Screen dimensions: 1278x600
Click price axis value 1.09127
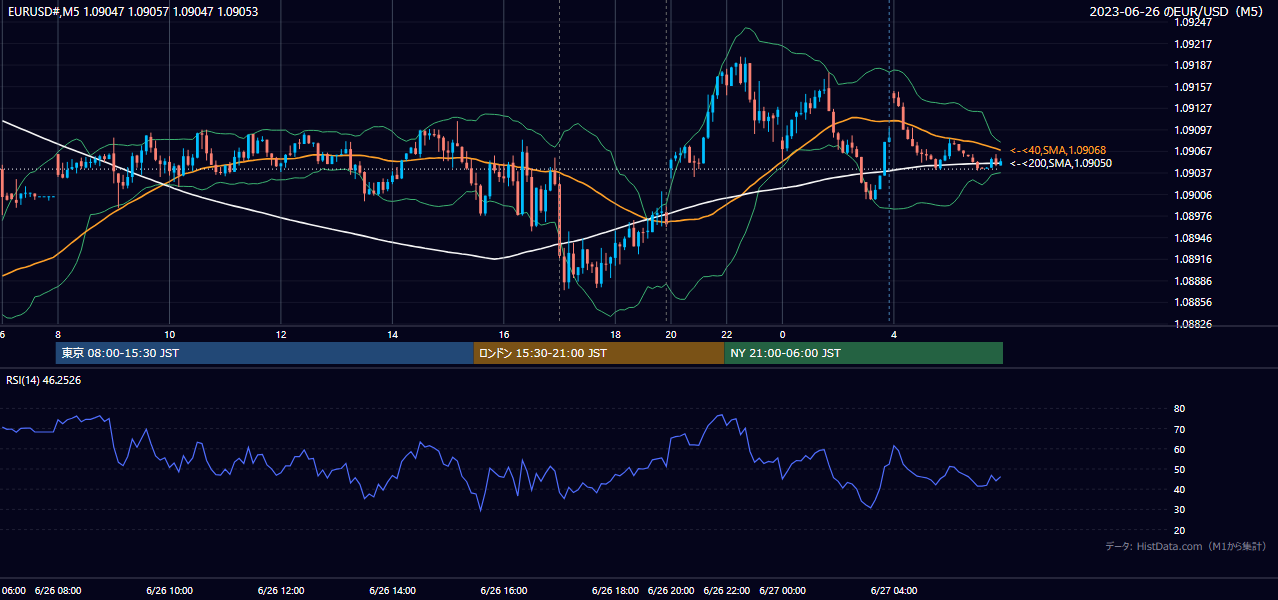(1193, 108)
